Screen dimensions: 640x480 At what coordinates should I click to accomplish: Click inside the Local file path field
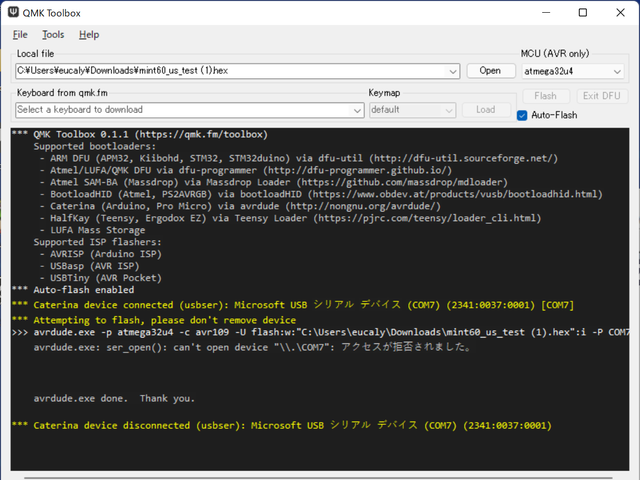(x=230, y=71)
